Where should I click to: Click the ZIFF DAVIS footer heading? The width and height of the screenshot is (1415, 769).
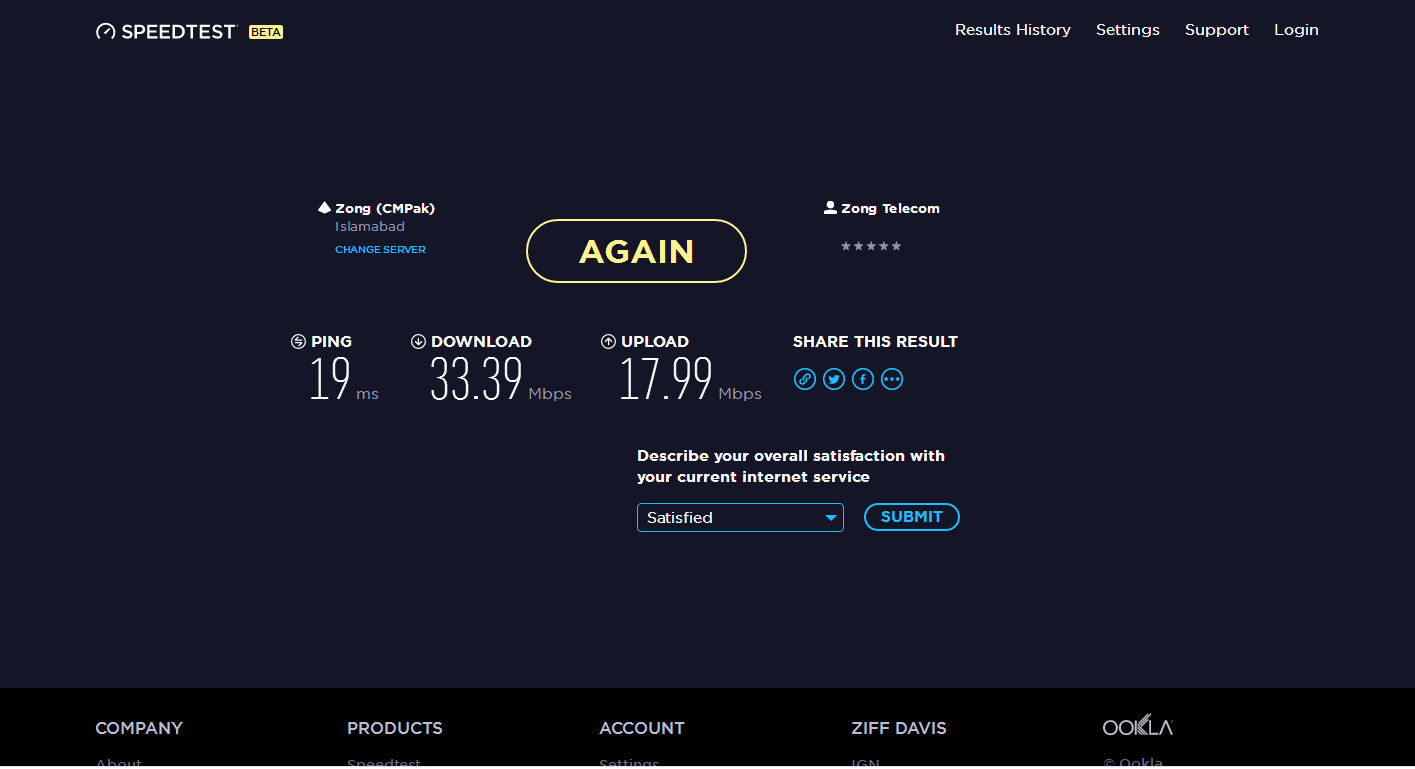[x=899, y=728]
